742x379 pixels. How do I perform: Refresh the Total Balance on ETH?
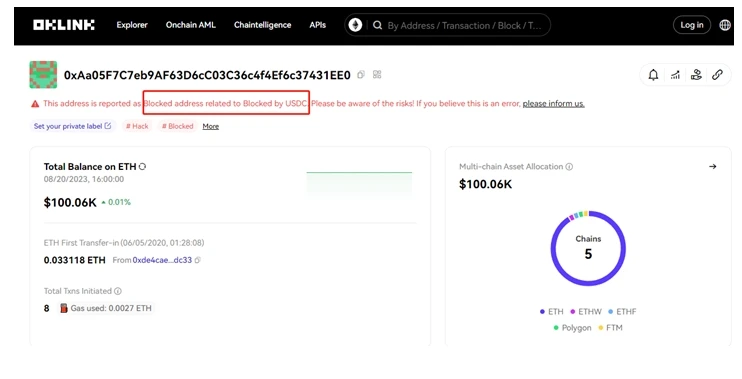(x=142, y=167)
